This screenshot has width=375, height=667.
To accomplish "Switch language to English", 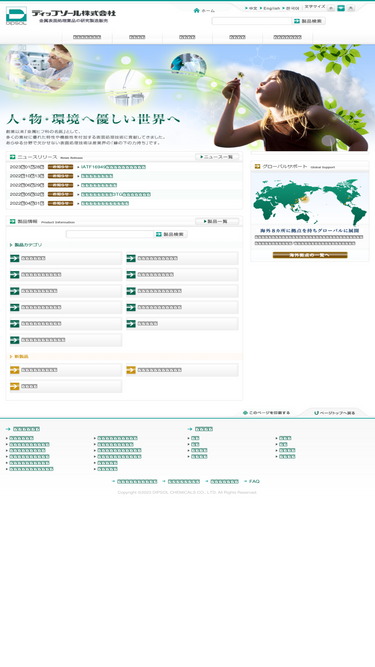I will 272,9.
